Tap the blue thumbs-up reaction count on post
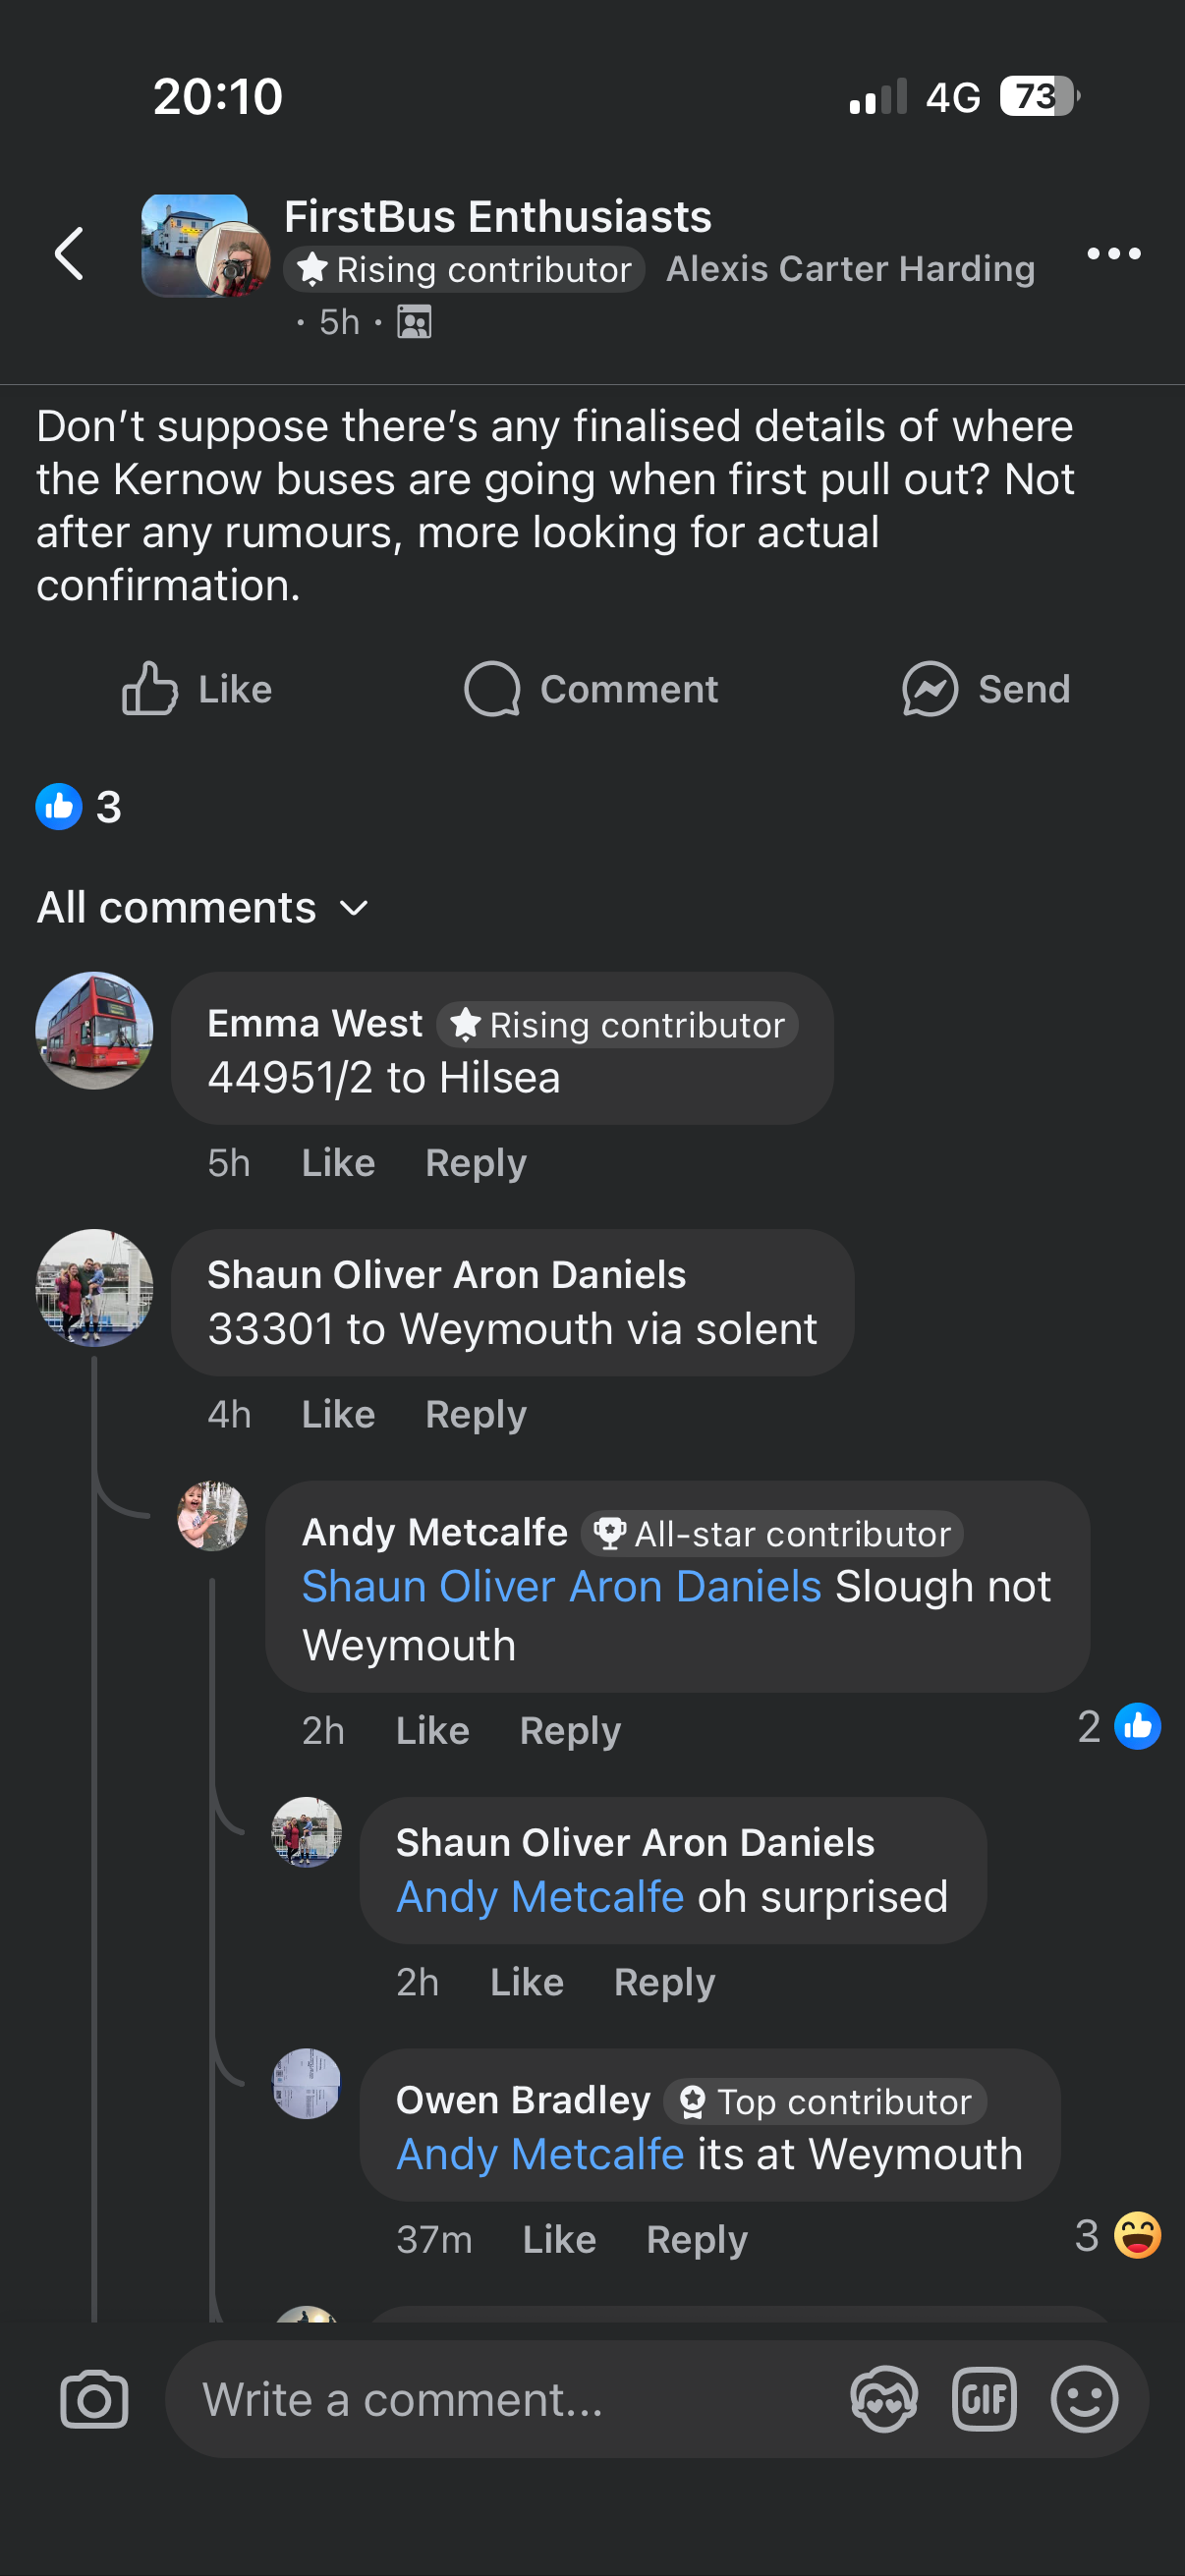 point(79,807)
